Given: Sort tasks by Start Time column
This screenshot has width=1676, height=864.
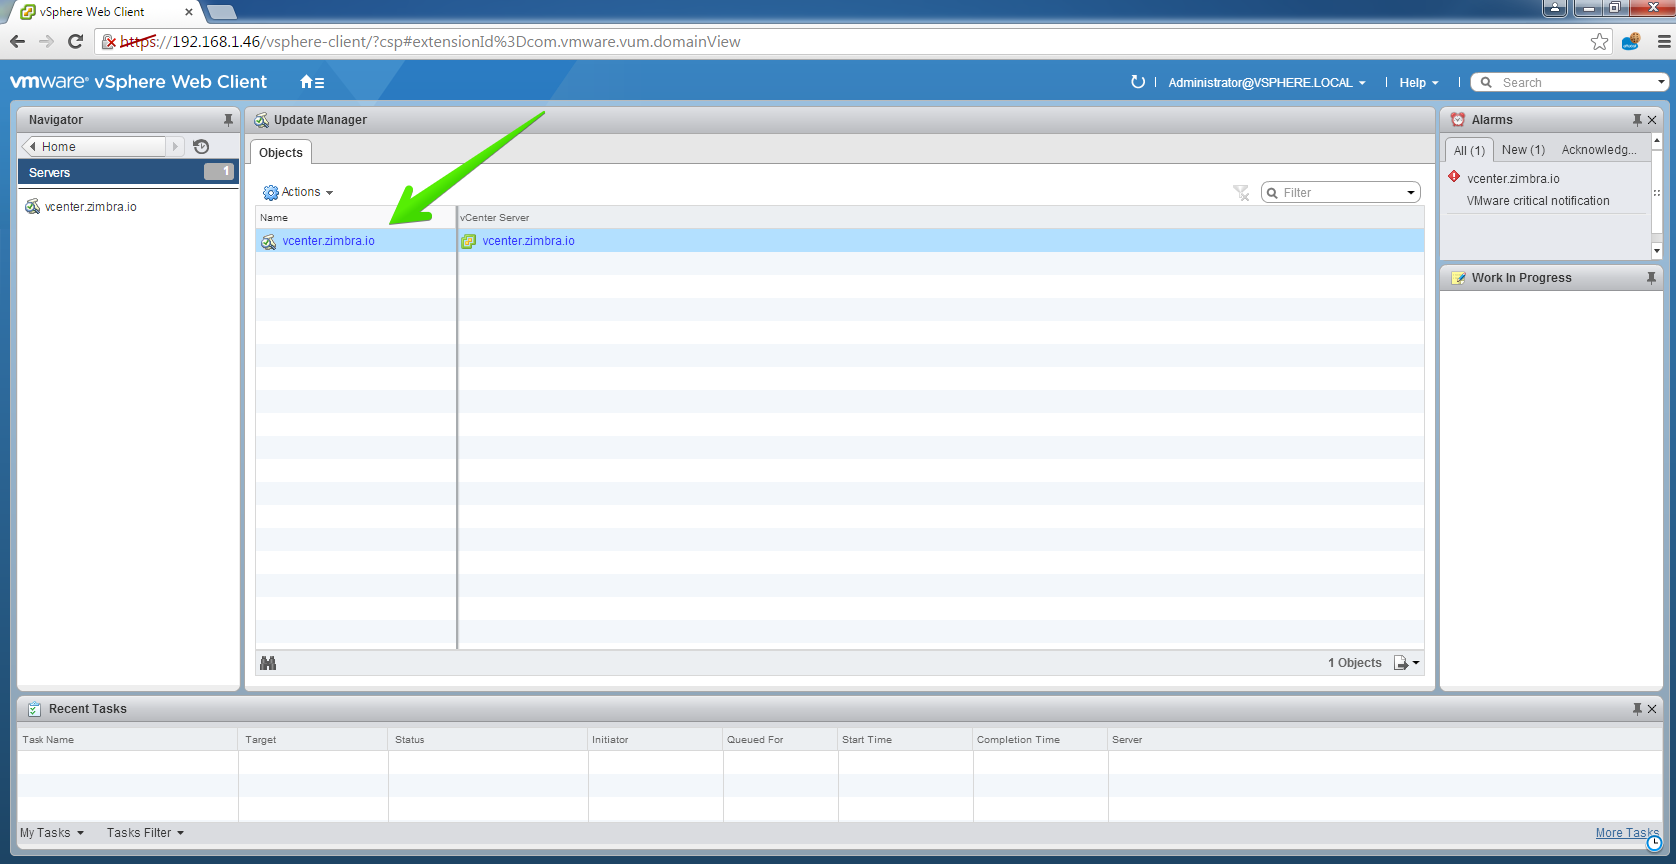Looking at the screenshot, I should coord(905,740).
